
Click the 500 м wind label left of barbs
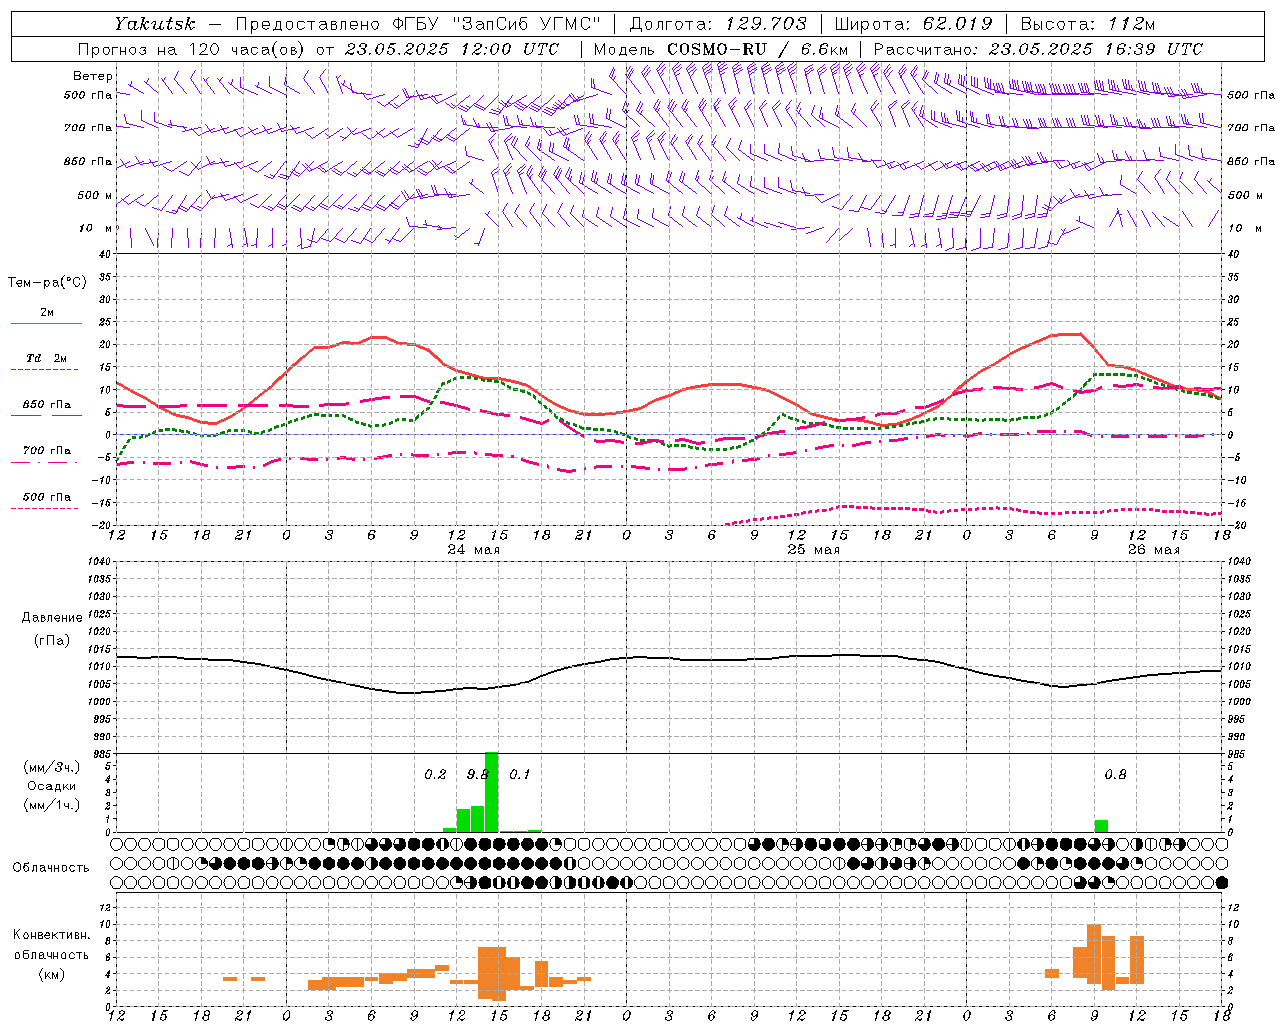[x=95, y=196]
